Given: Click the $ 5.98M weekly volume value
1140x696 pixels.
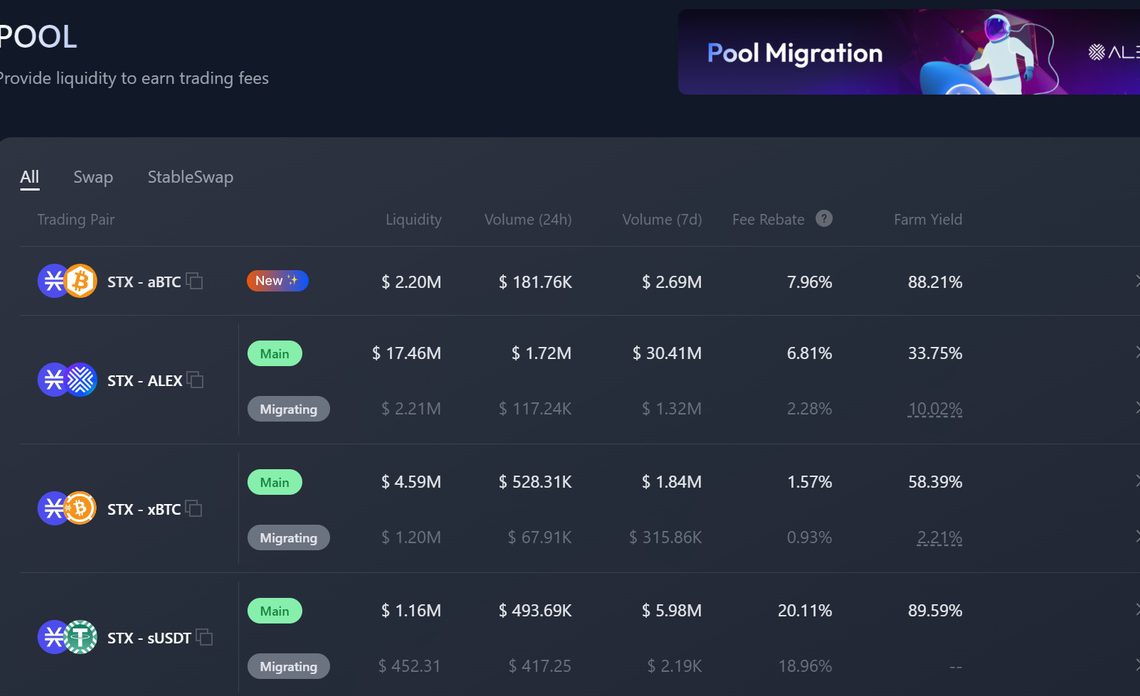Looking at the screenshot, I should [x=672, y=611].
